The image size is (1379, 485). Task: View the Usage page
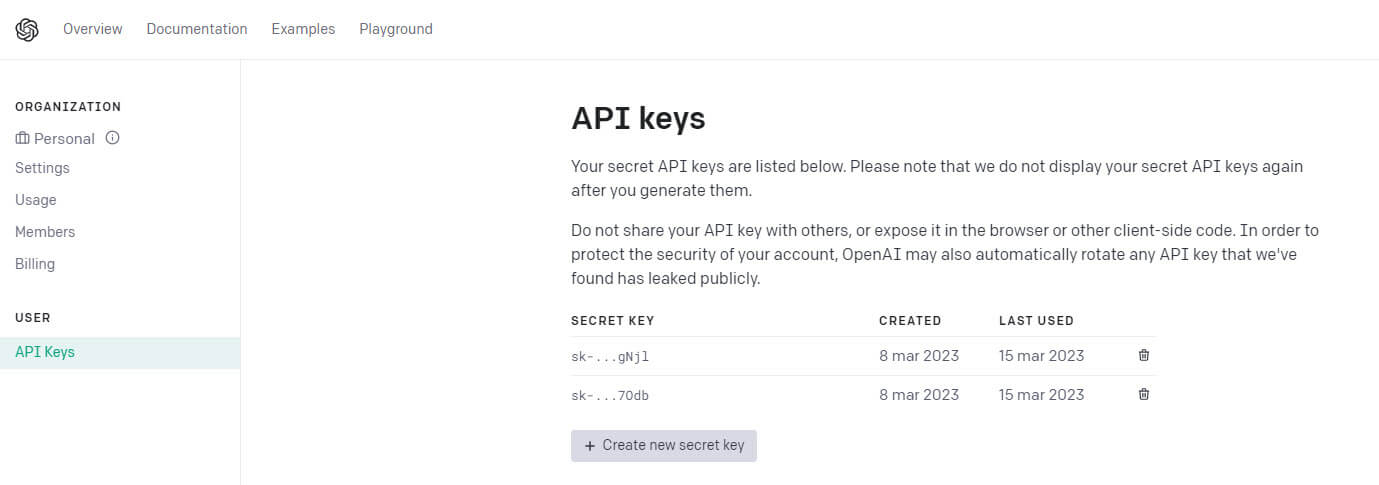(x=36, y=200)
